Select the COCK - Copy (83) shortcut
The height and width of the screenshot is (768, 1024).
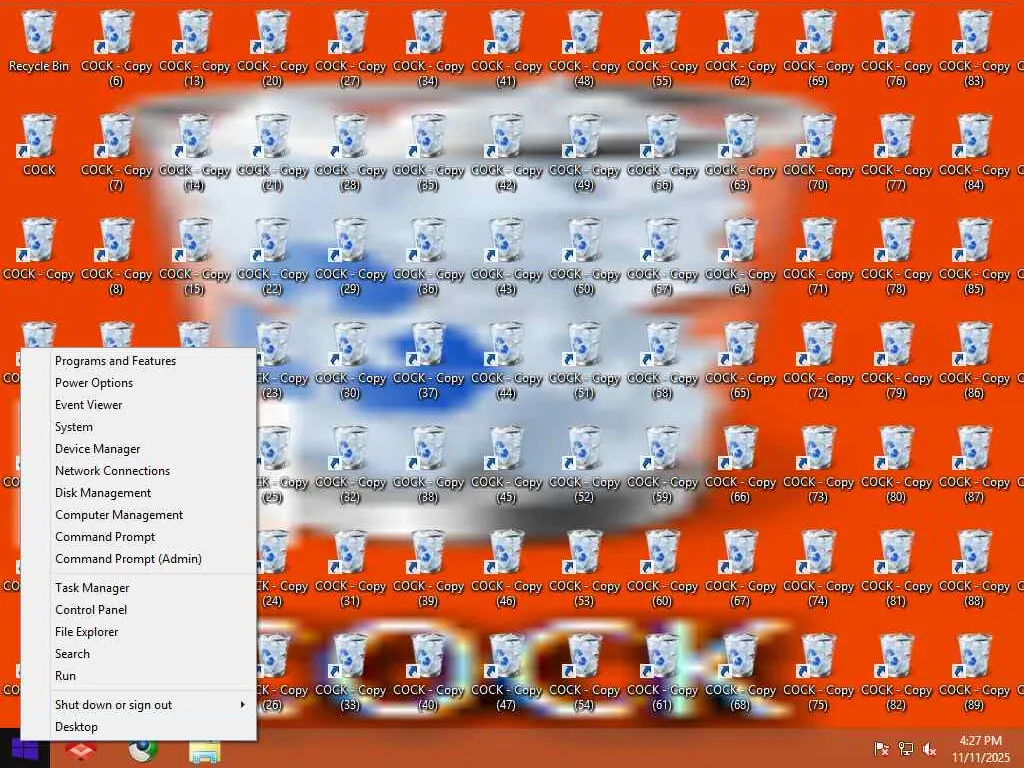(974, 48)
